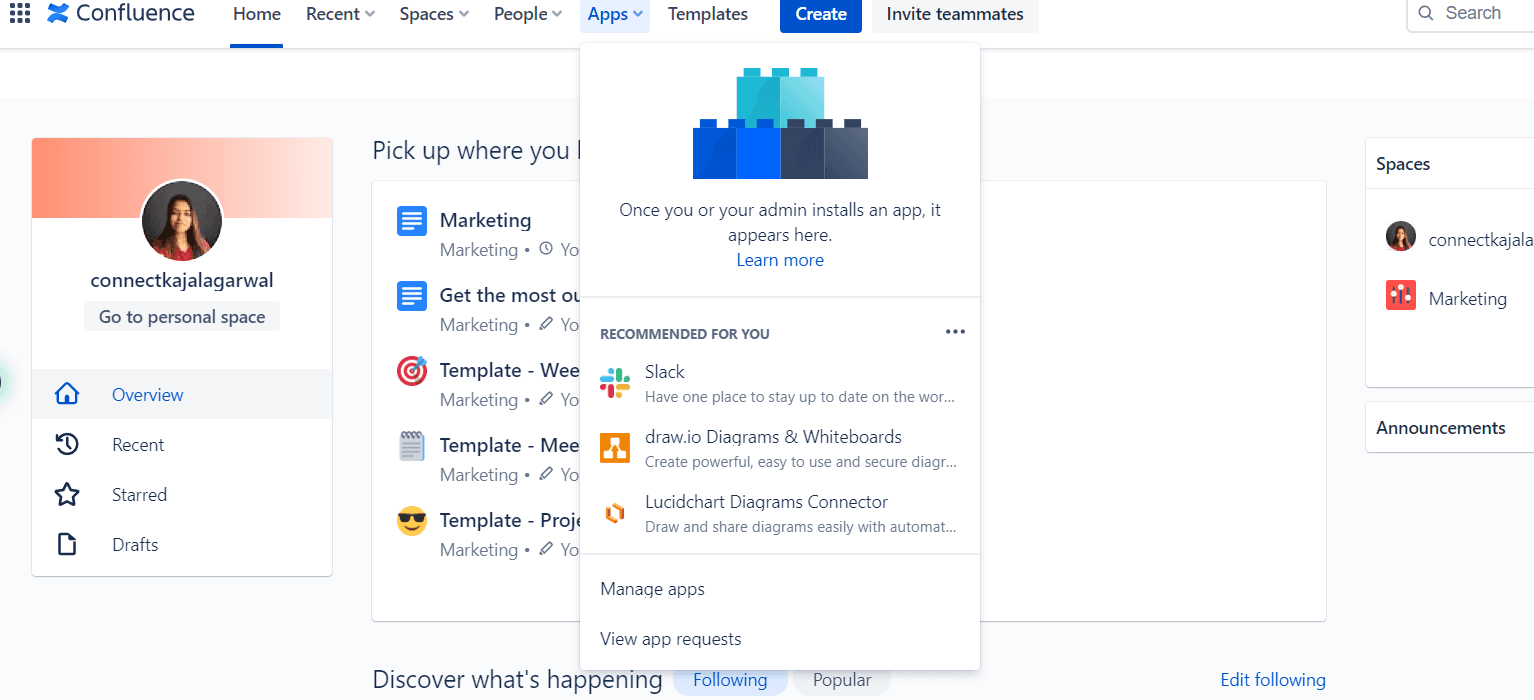
Task: Open the People dropdown menu
Action: click(527, 14)
